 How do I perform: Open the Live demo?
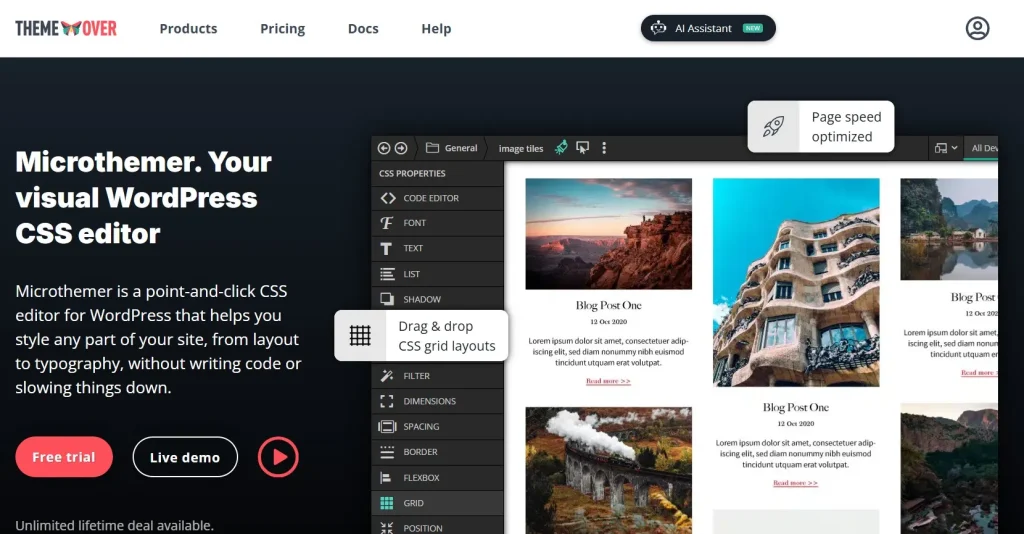tap(185, 457)
